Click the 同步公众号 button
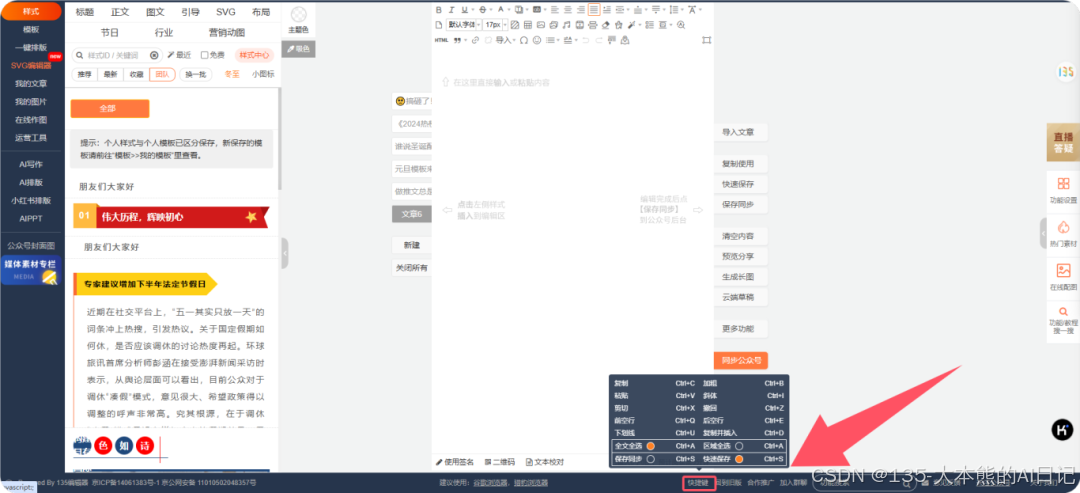The image size is (1080, 493). (740, 359)
